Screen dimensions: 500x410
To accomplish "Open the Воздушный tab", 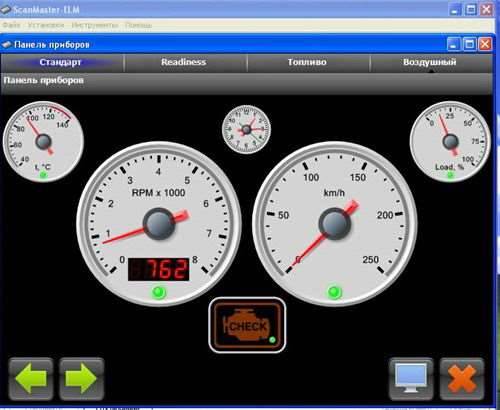I will click(x=430, y=62).
